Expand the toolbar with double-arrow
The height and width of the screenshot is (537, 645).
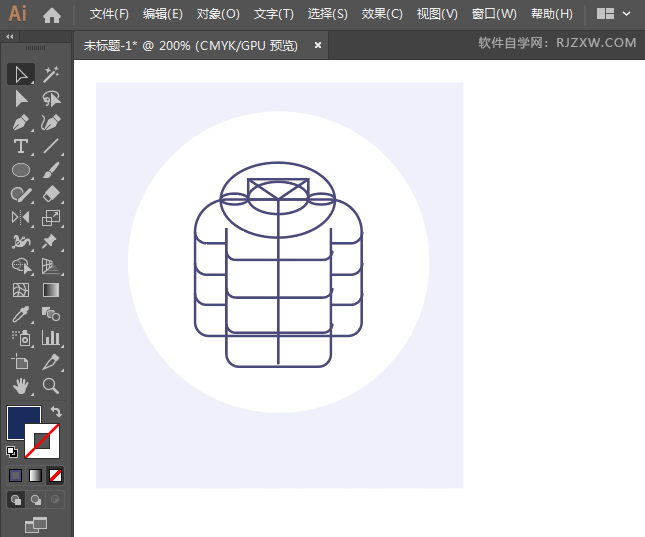pos(10,36)
